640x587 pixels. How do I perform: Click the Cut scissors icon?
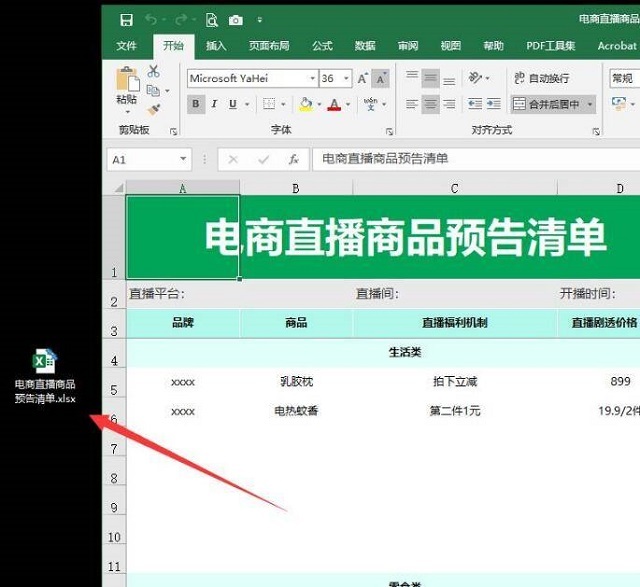click(x=153, y=71)
